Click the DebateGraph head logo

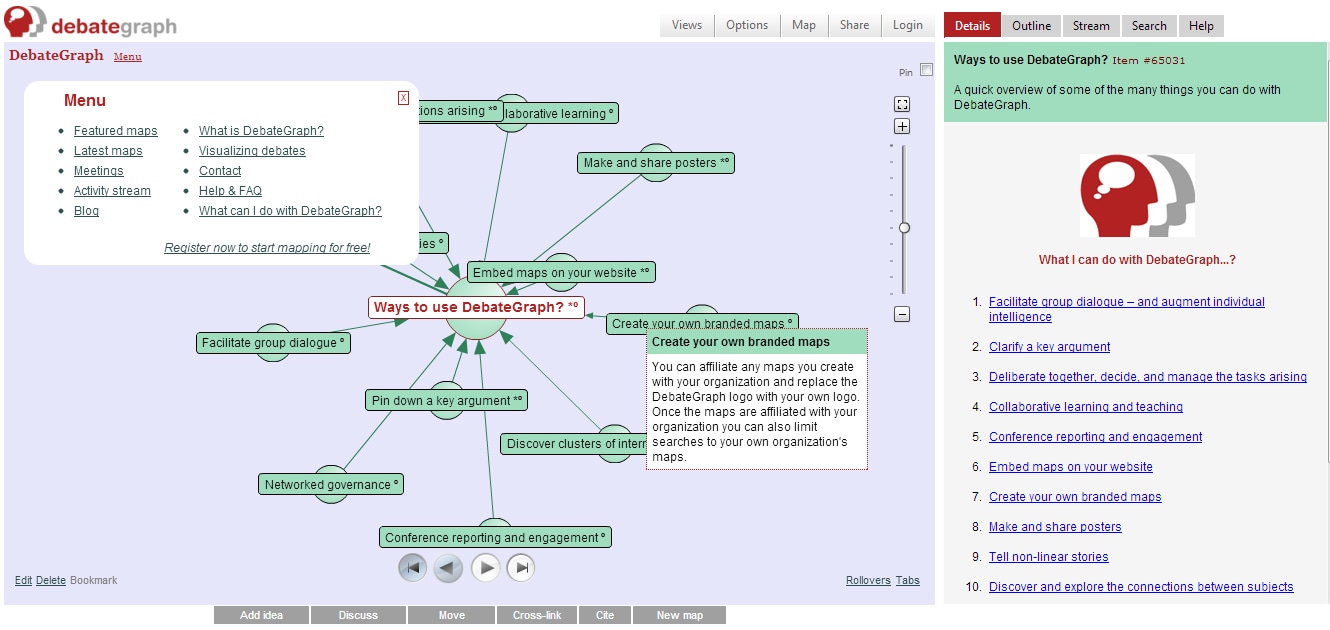(x=25, y=20)
